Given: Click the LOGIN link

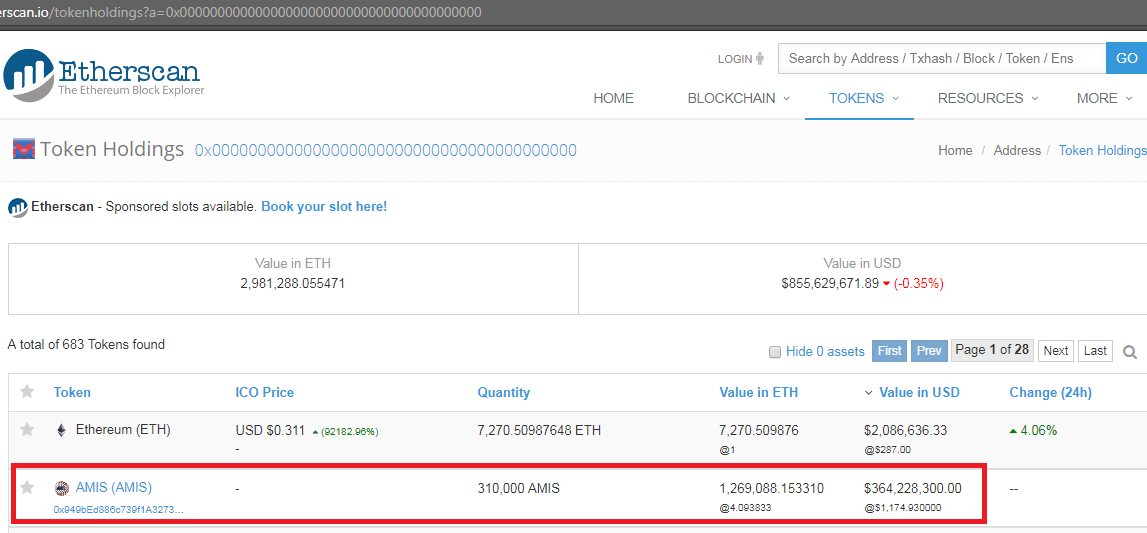Looking at the screenshot, I should coord(734,58).
